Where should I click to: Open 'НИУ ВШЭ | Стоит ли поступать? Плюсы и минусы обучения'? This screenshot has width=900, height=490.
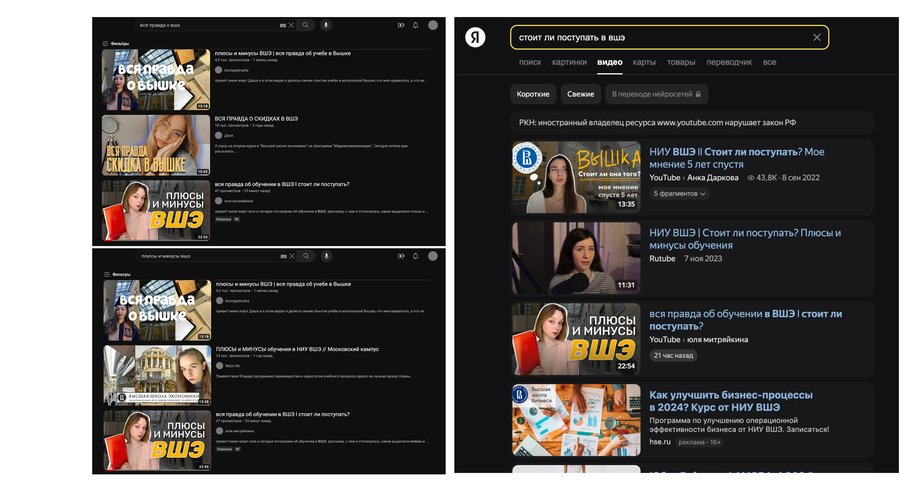pos(744,239)
